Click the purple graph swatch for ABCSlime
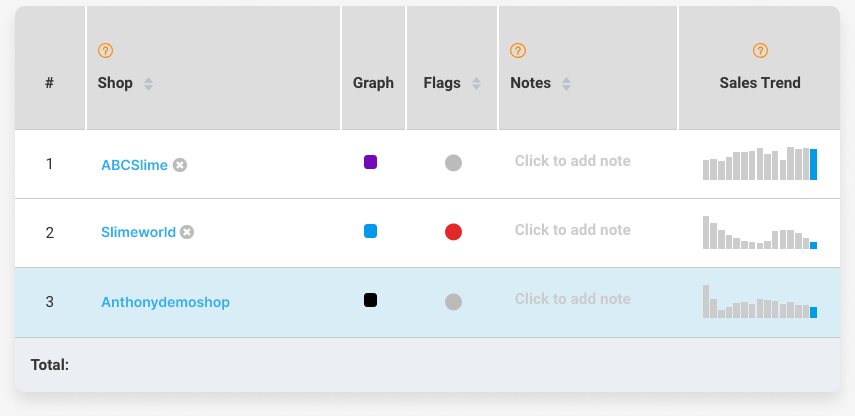Screen dimensions: 855x416 click(x=370, y=162)
